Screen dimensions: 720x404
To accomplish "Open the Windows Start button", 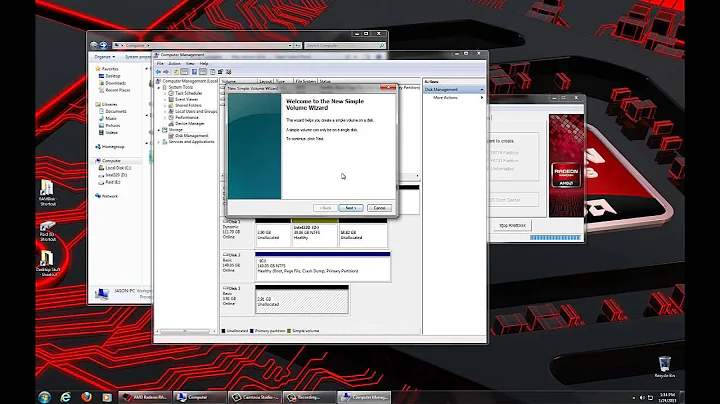I will click(45, 397).
